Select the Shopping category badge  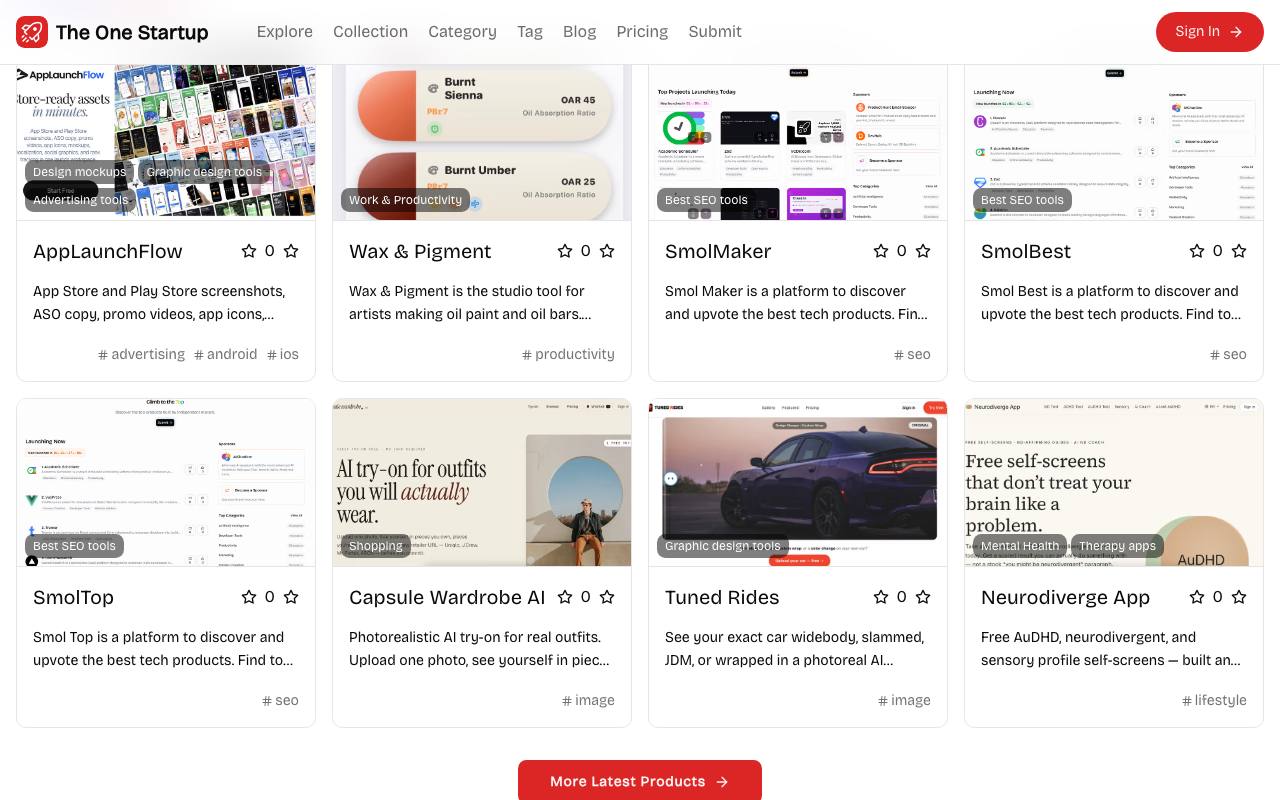click(x=376, y=546)
